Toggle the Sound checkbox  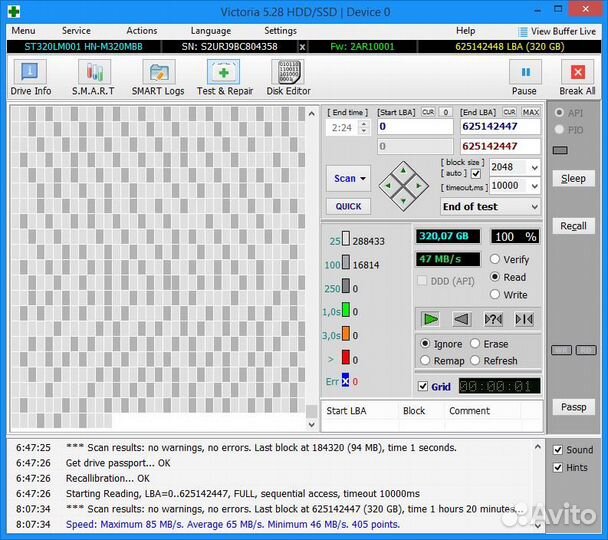pos(558,450)
